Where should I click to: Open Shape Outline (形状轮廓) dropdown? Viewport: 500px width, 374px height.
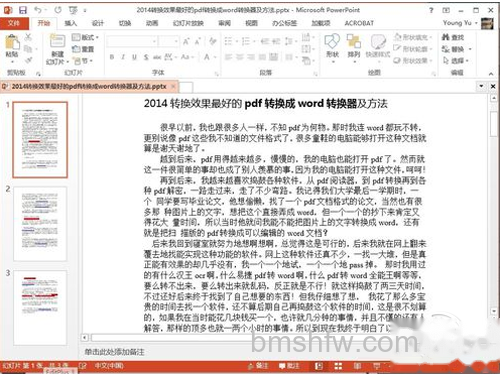[413, 49]
